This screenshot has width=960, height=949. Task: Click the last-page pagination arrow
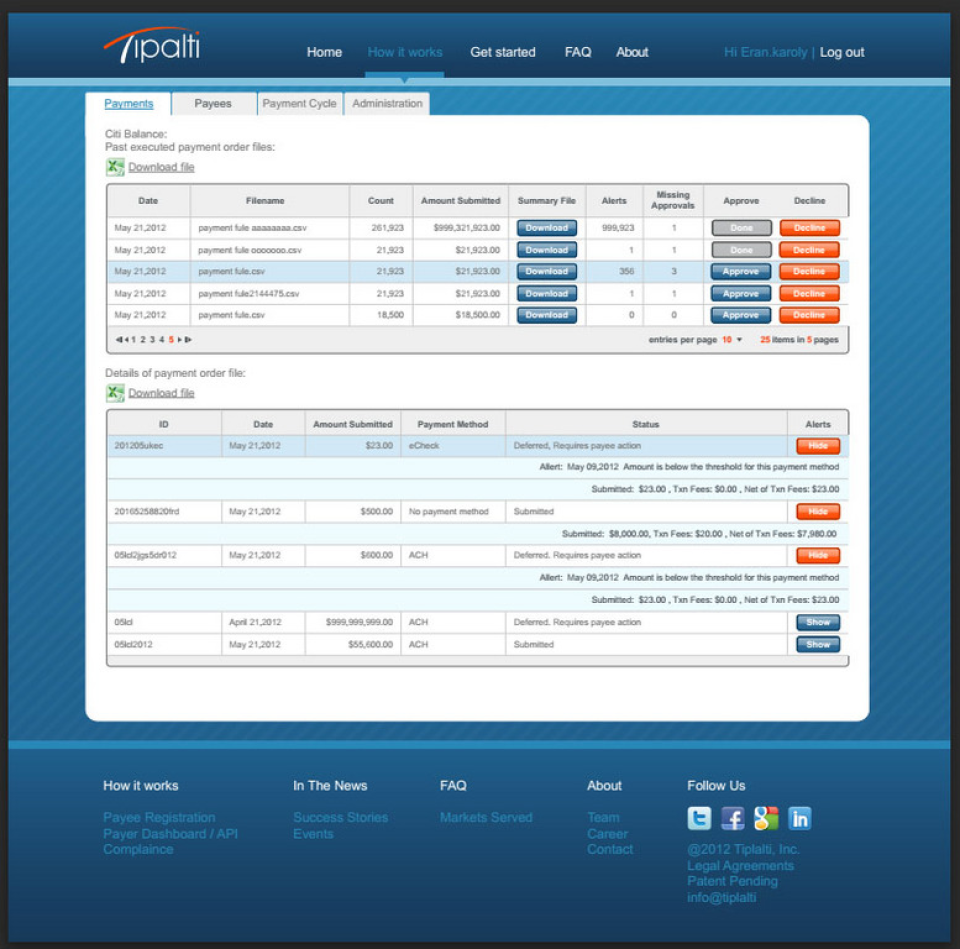tap(187, 341)
